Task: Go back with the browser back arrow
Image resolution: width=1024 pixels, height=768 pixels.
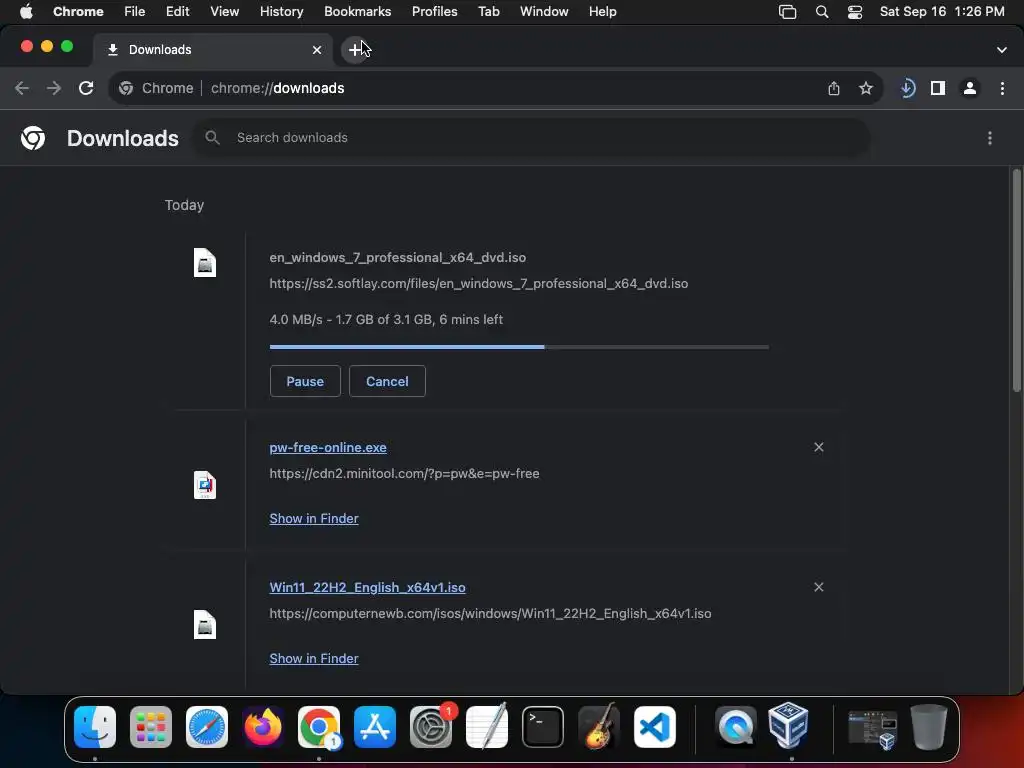Action: (22, 88)
